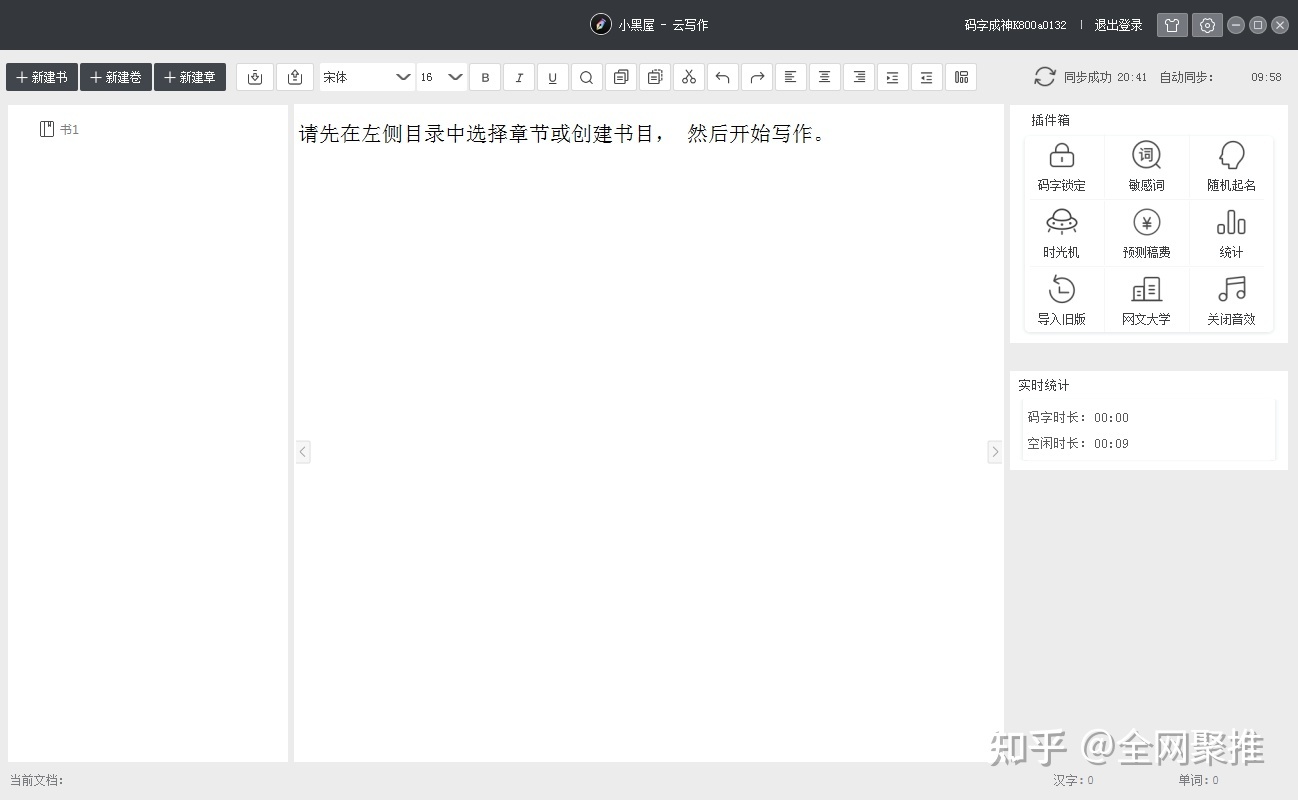Click the 当前文档 status bar label

(37, 780)
